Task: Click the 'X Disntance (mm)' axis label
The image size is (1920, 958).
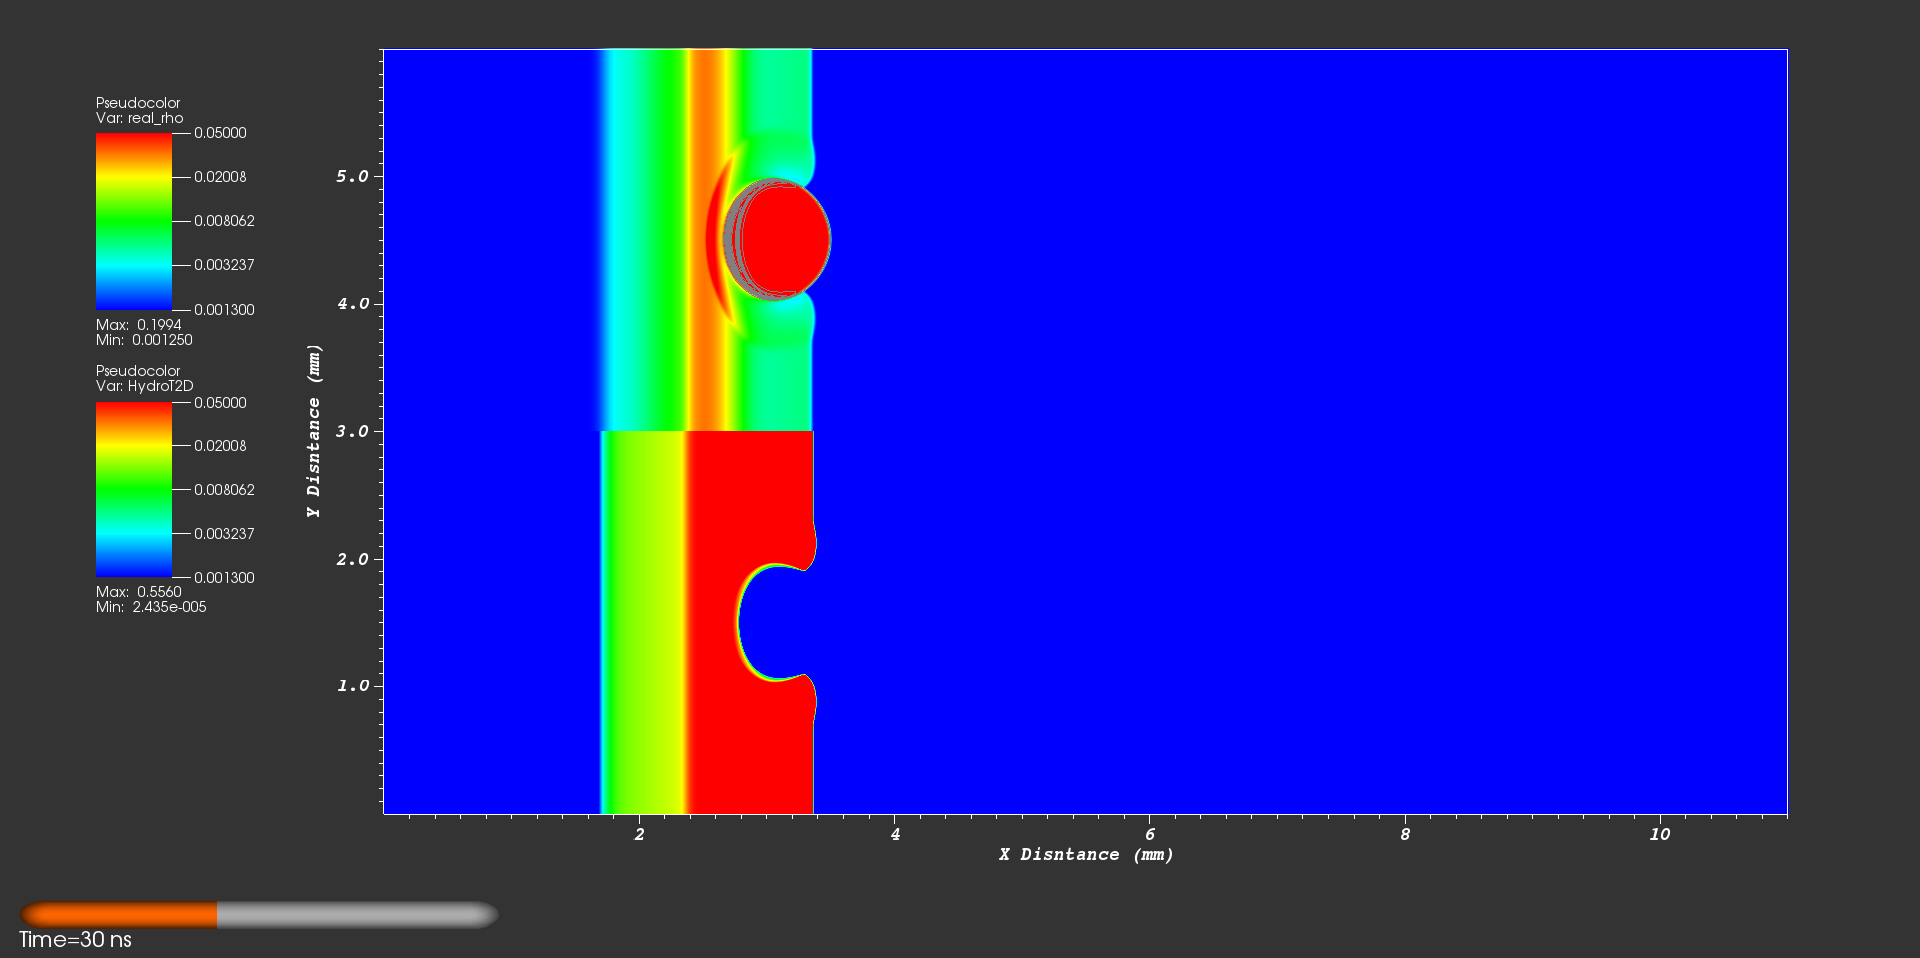Action: click(x=1086, y=855)
